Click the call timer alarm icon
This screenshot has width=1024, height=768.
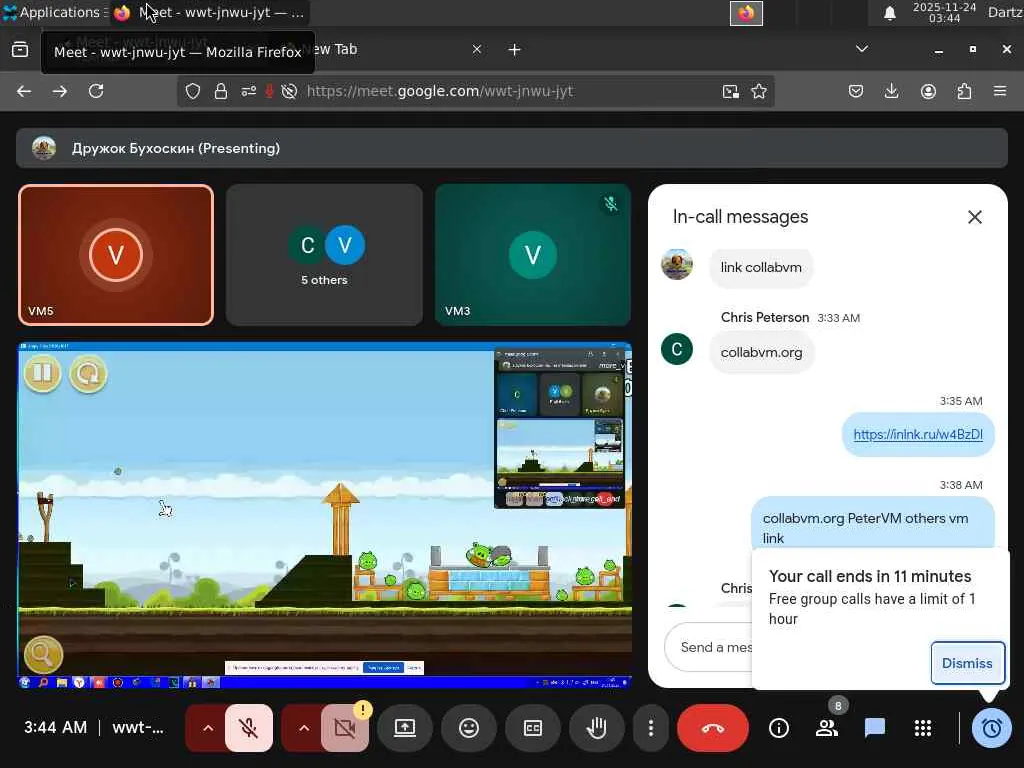click(991, 728)
